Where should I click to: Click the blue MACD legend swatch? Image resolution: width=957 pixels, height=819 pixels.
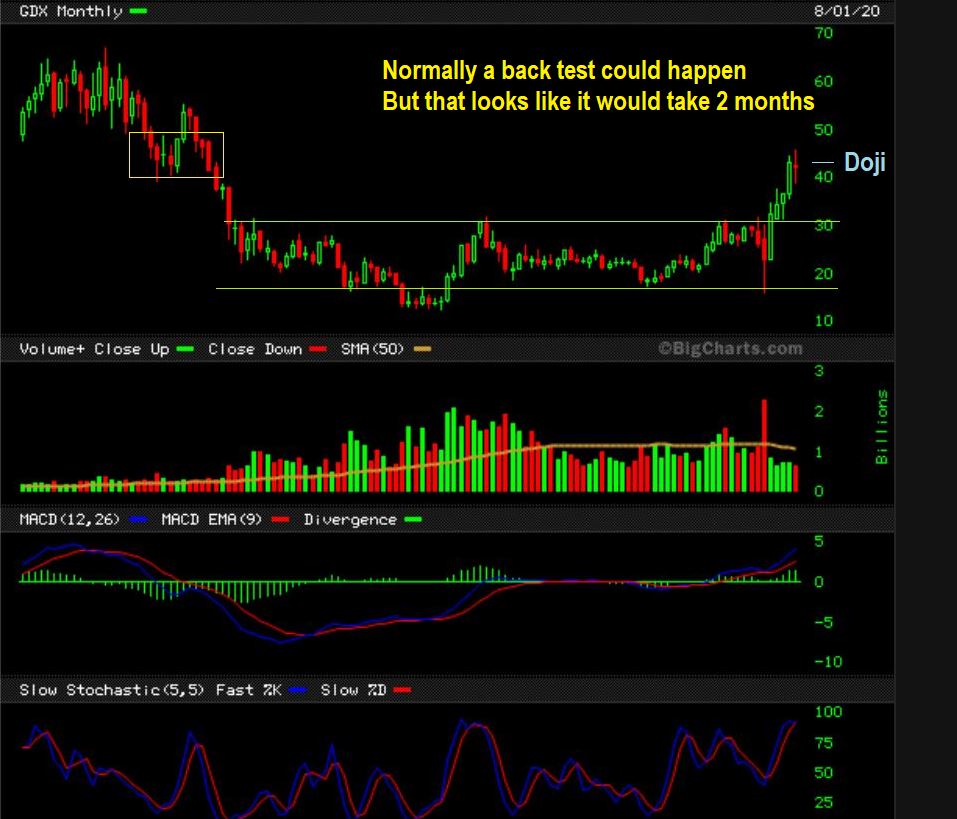(139, 519)
